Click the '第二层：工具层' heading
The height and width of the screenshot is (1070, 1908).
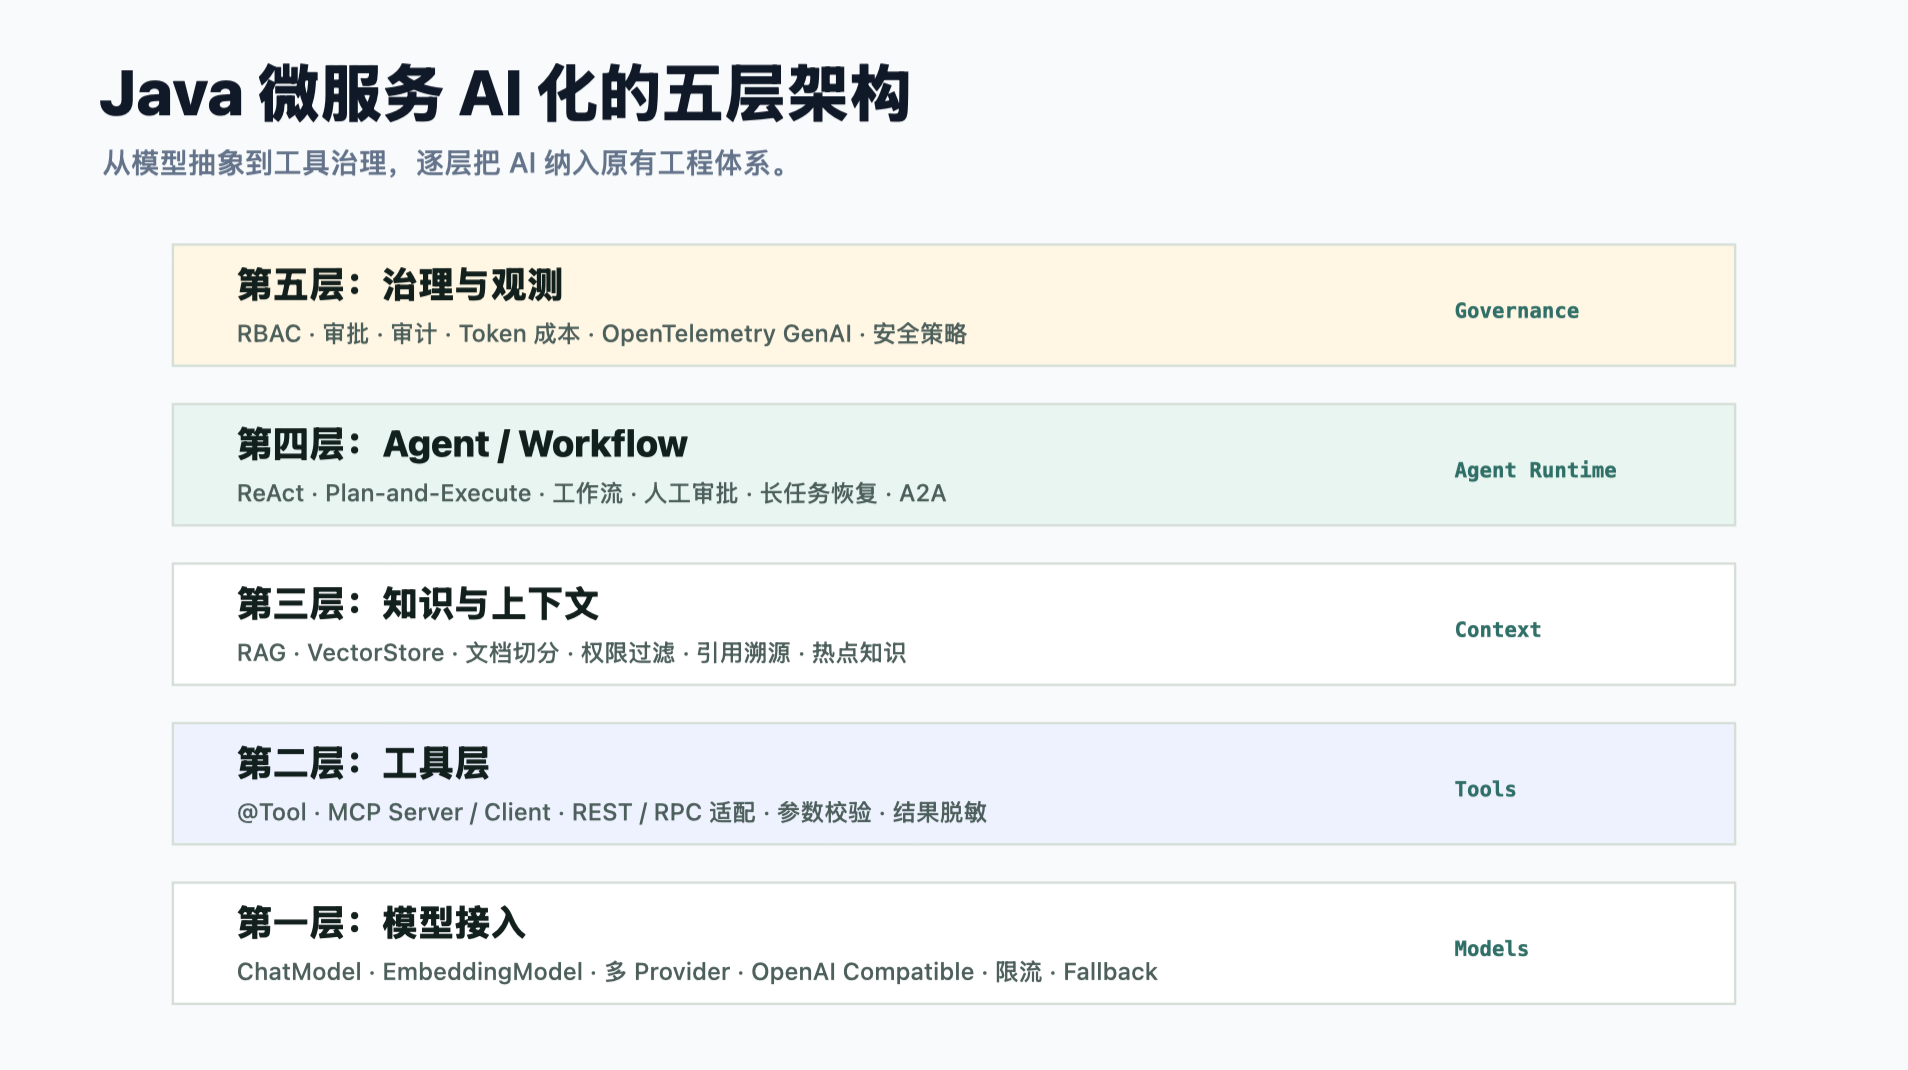click(x=363, y=763)
